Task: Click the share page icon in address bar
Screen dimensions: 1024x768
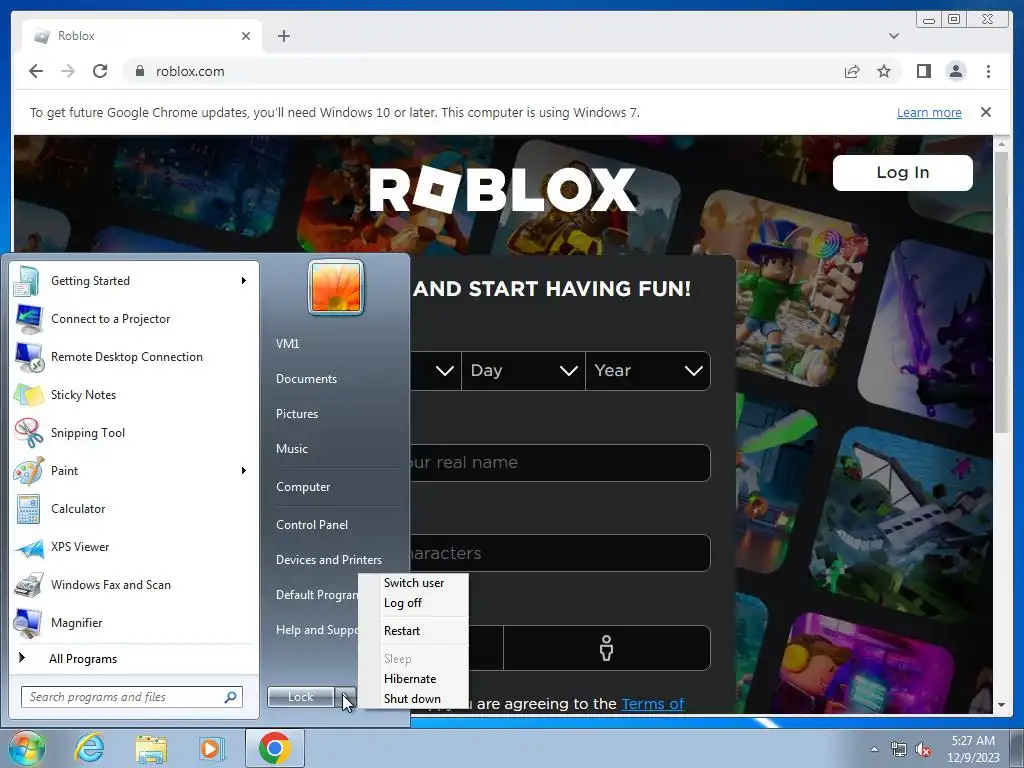Action: (852, 71)
